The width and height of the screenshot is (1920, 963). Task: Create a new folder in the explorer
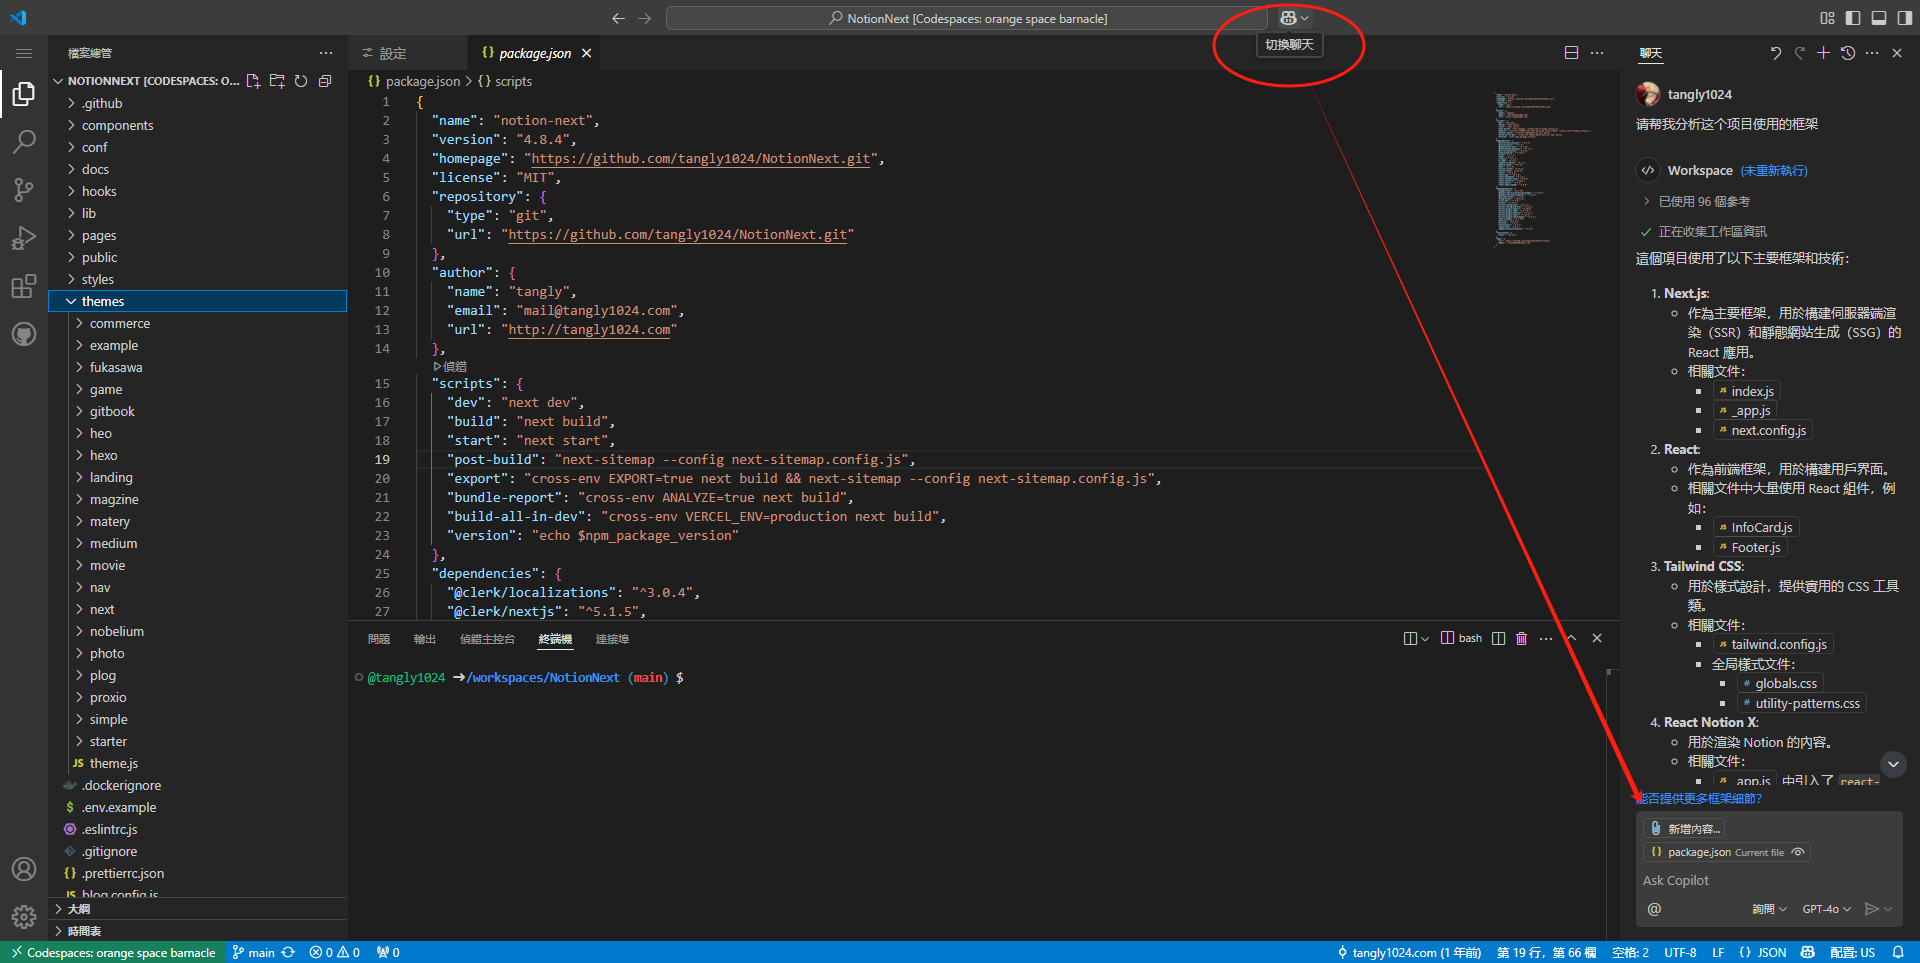coord(277,81)
